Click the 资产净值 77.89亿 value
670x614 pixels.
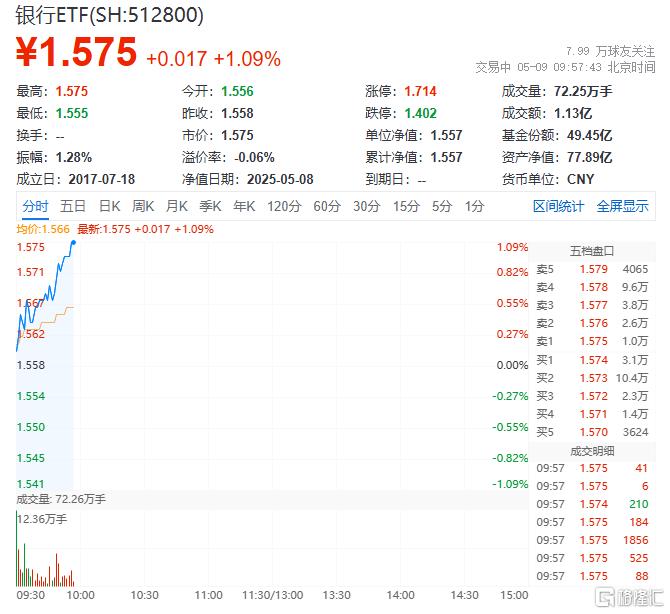(x=589, y=157)
